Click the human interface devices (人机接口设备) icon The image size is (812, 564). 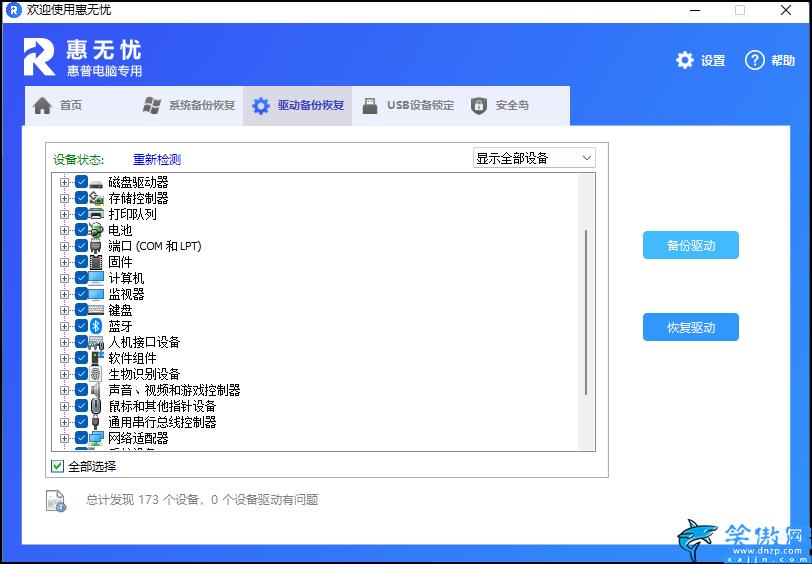pyautogui.click(x=96, y=342)
